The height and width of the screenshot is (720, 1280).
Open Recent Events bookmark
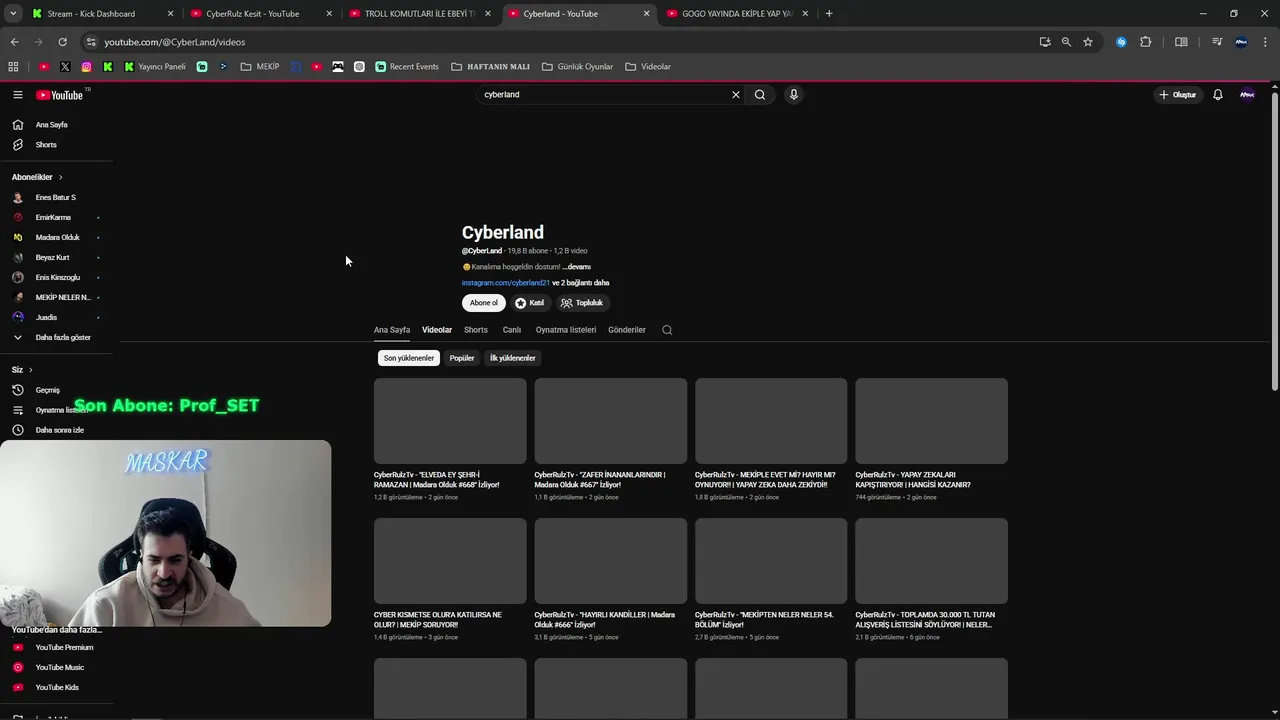pos(407,67)
